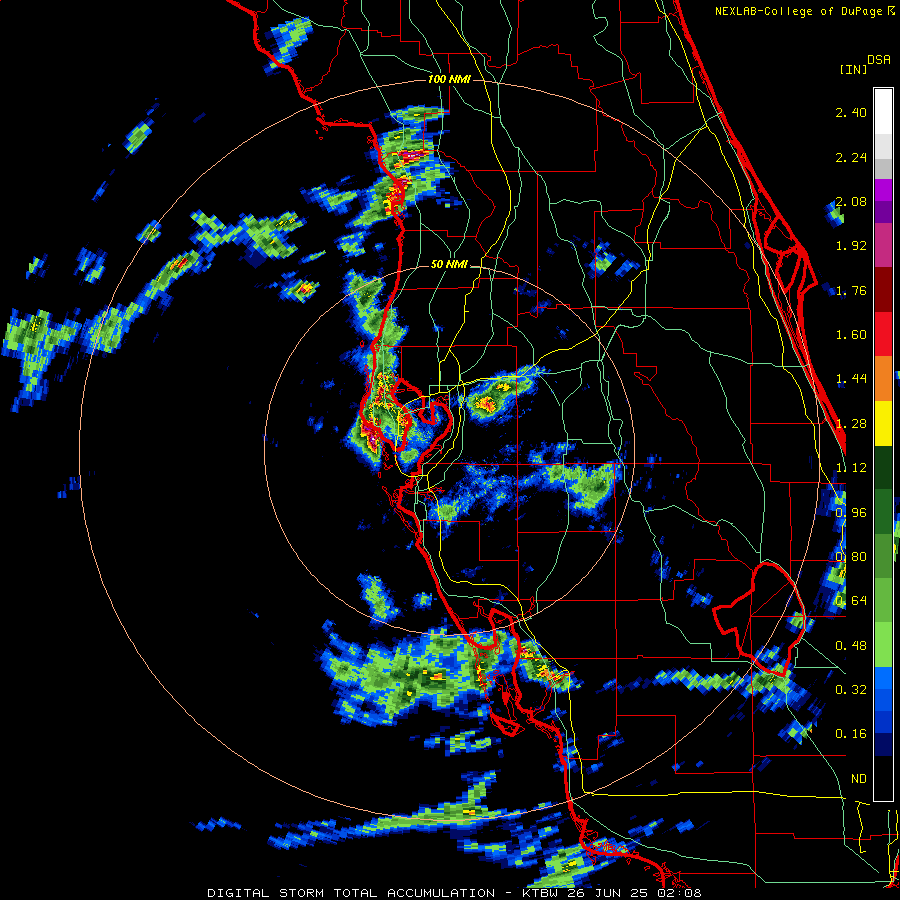
Task: Click the [IN] units label
Action: [x=853, y=69]
